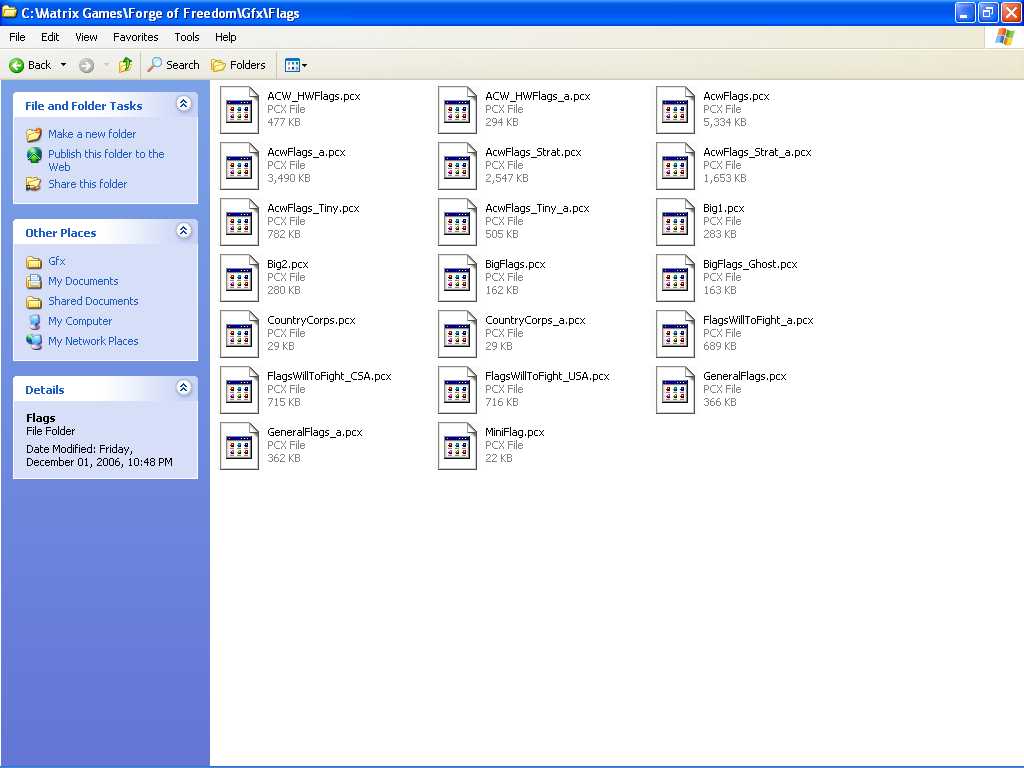Screen dimensions: 1024x768
Task: Open BigFlags_Ghost.pcx via its icon
Action: [x=675, y=277]
